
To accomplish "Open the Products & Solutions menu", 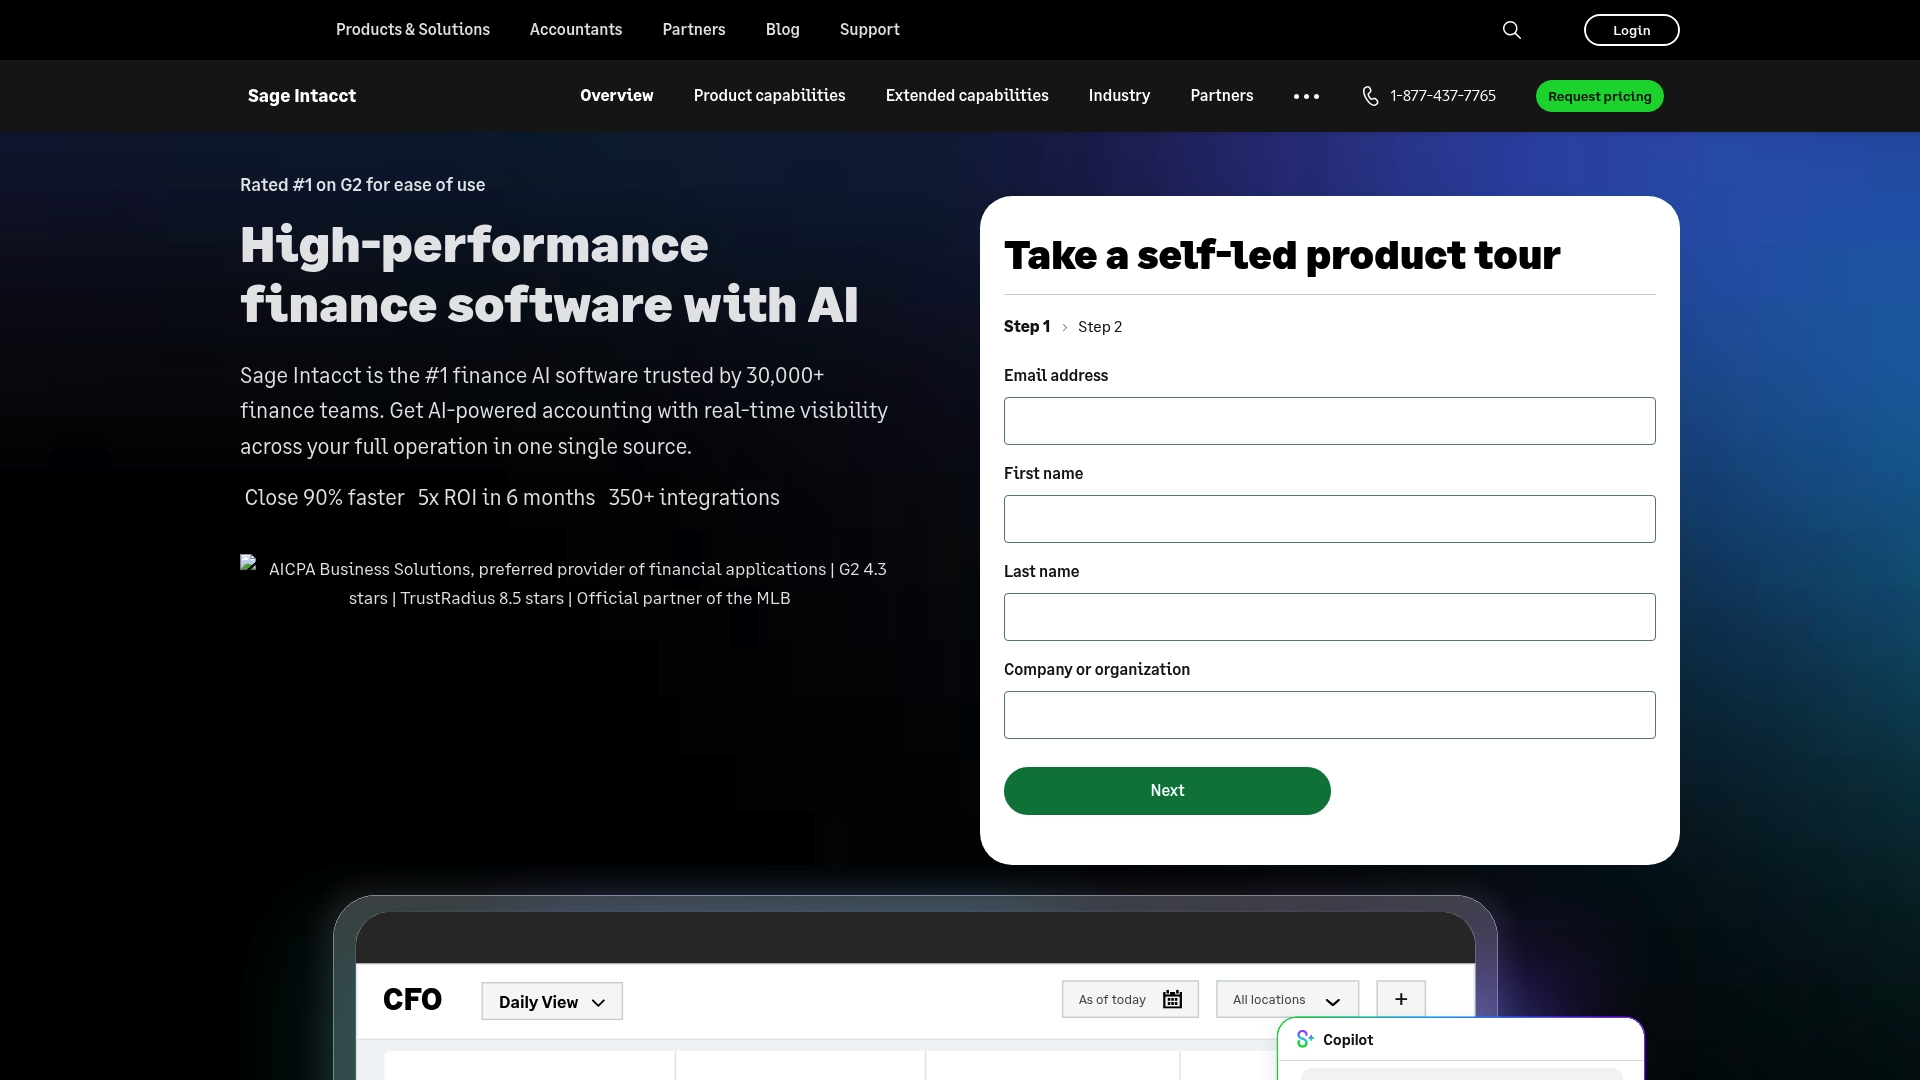I will coord(412,30).
